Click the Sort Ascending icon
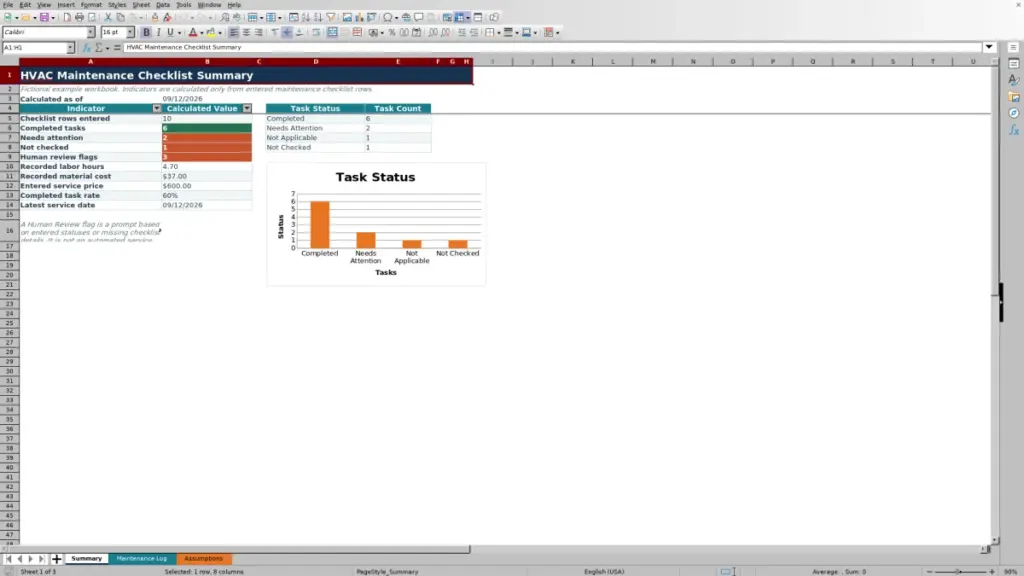This screenshot has width=1024, height=576. 306,18
